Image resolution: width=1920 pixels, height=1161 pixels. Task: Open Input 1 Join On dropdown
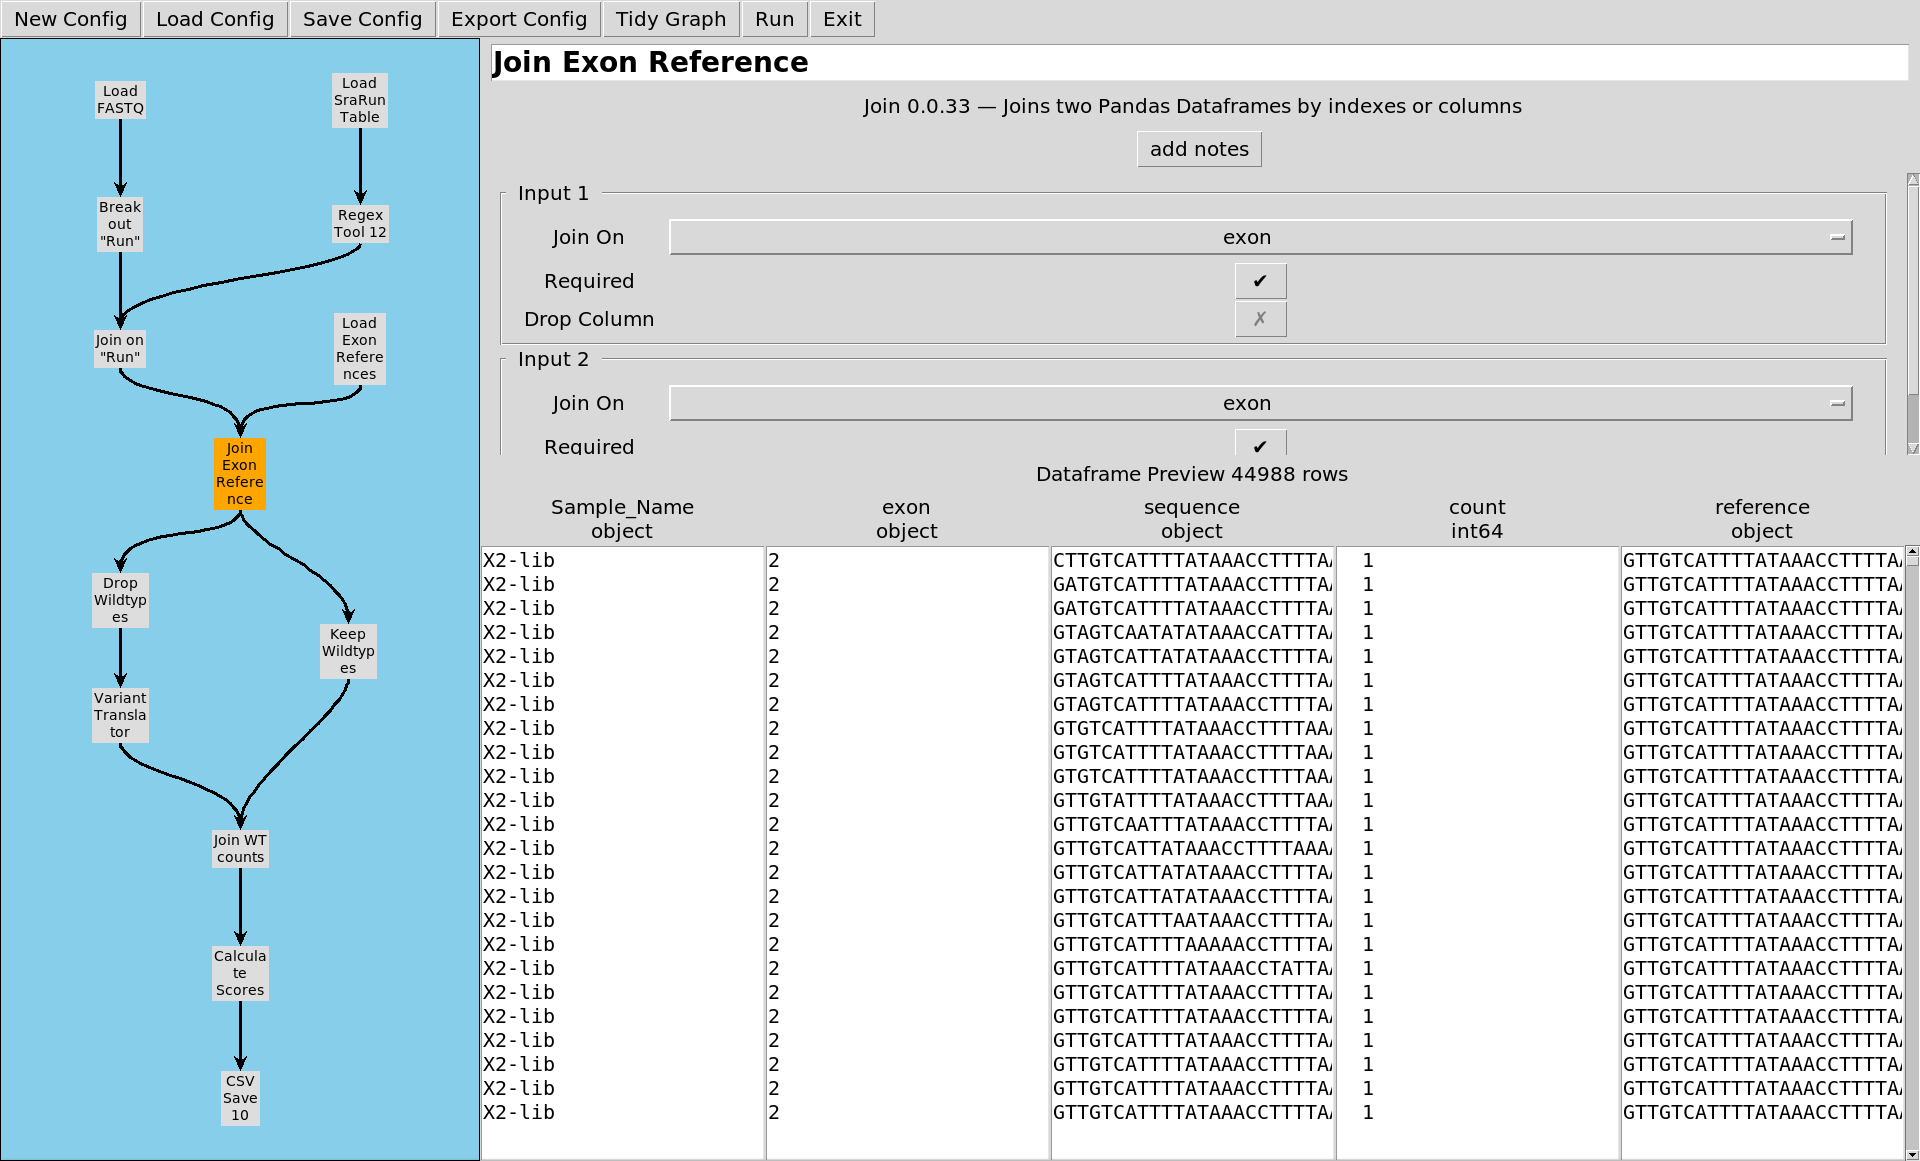(1260, 238)
